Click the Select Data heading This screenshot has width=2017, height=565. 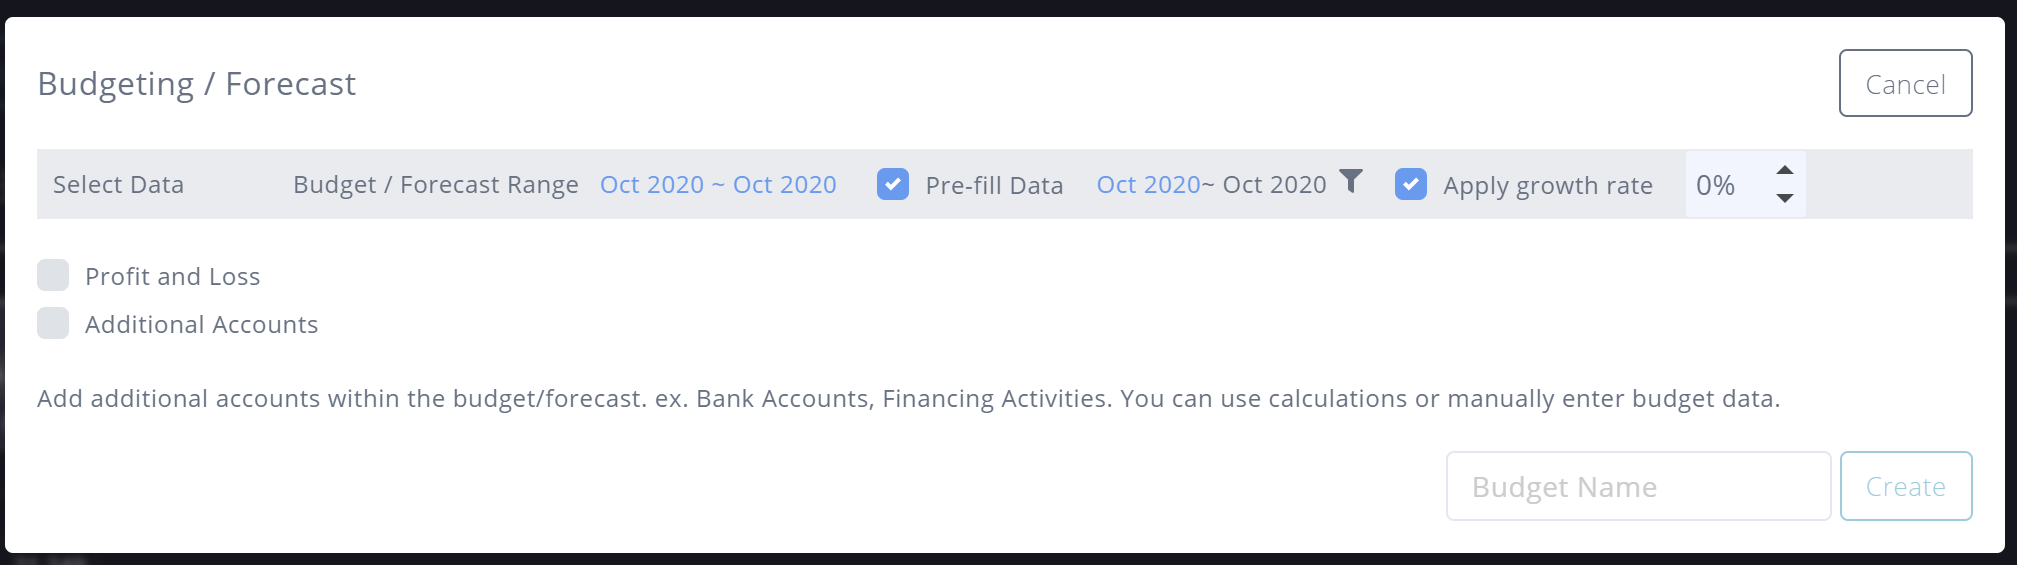[x=118, y=185]
